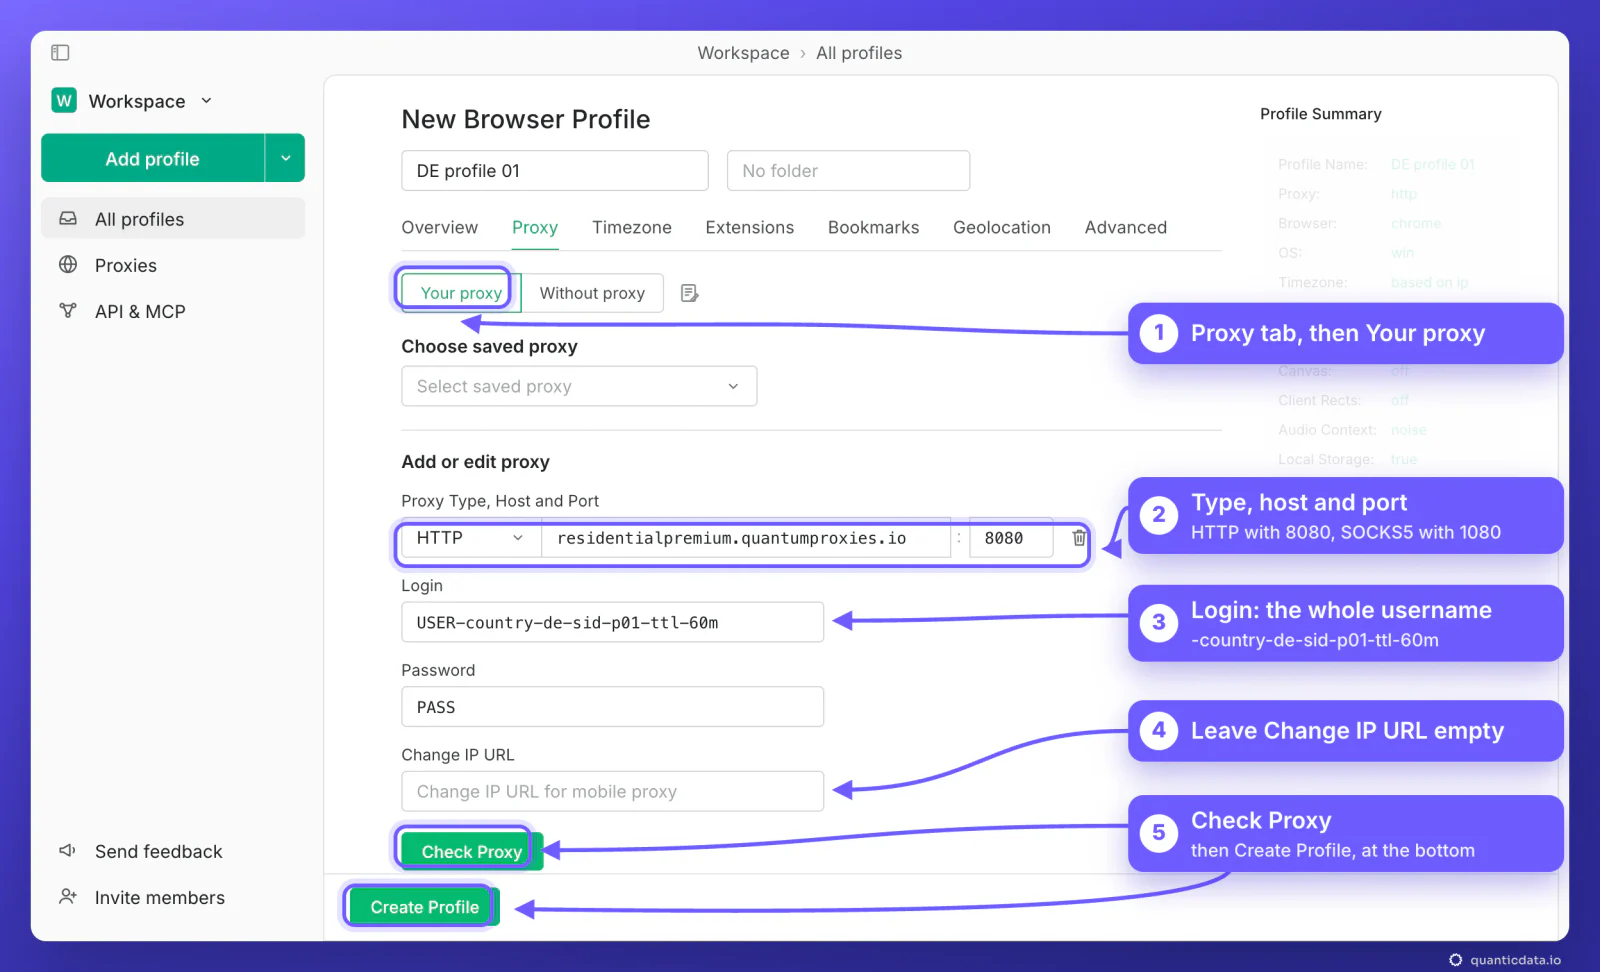
Task: Switch to the Timezone tab
Action: [632, 227]
